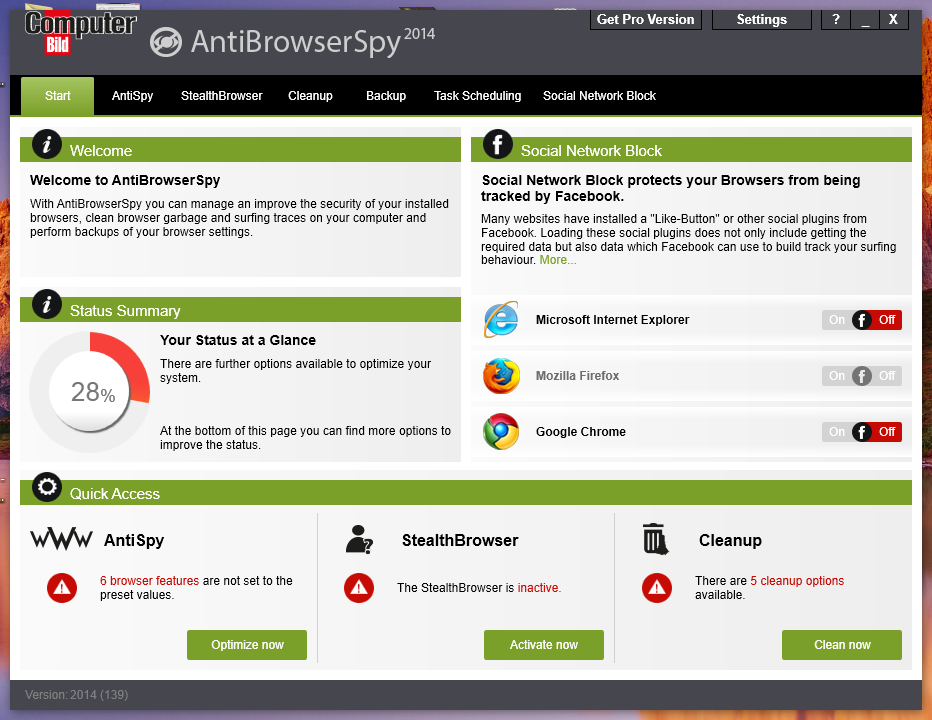Click the Quick Access 'AntiSpy' heading
932x720 pixels.
point(134,540)
